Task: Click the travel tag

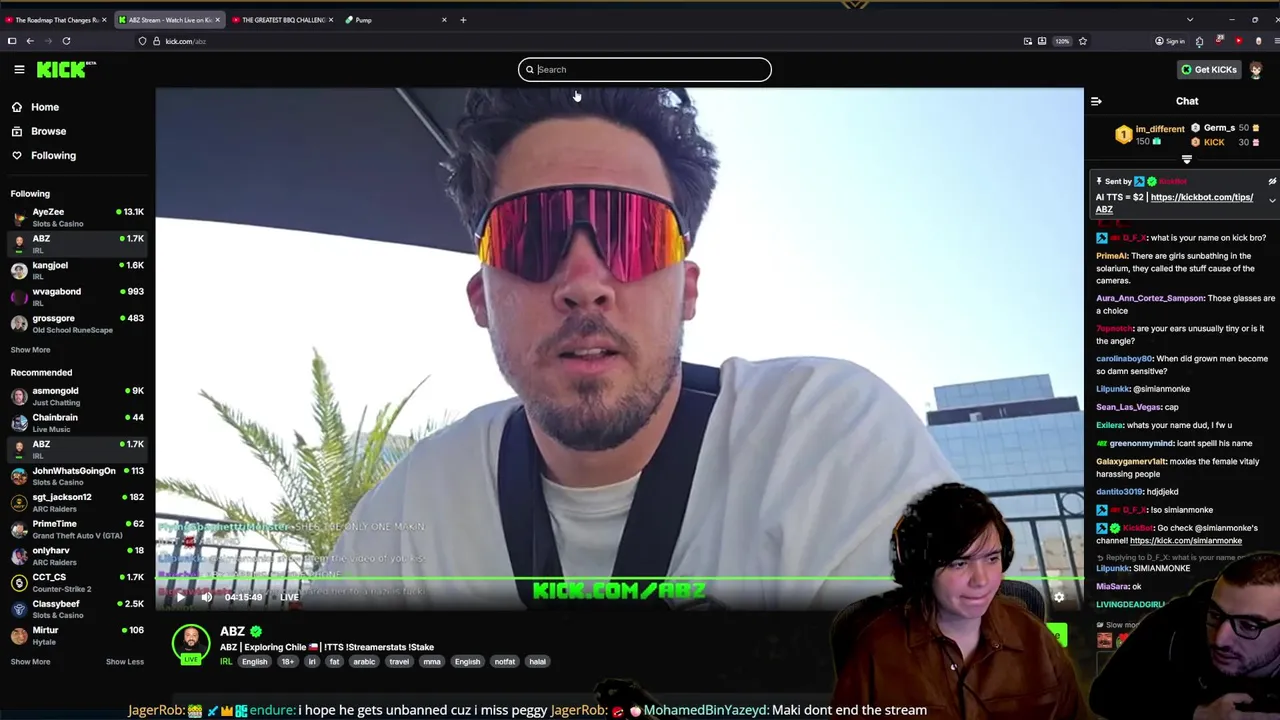Action: click(399, 661)
